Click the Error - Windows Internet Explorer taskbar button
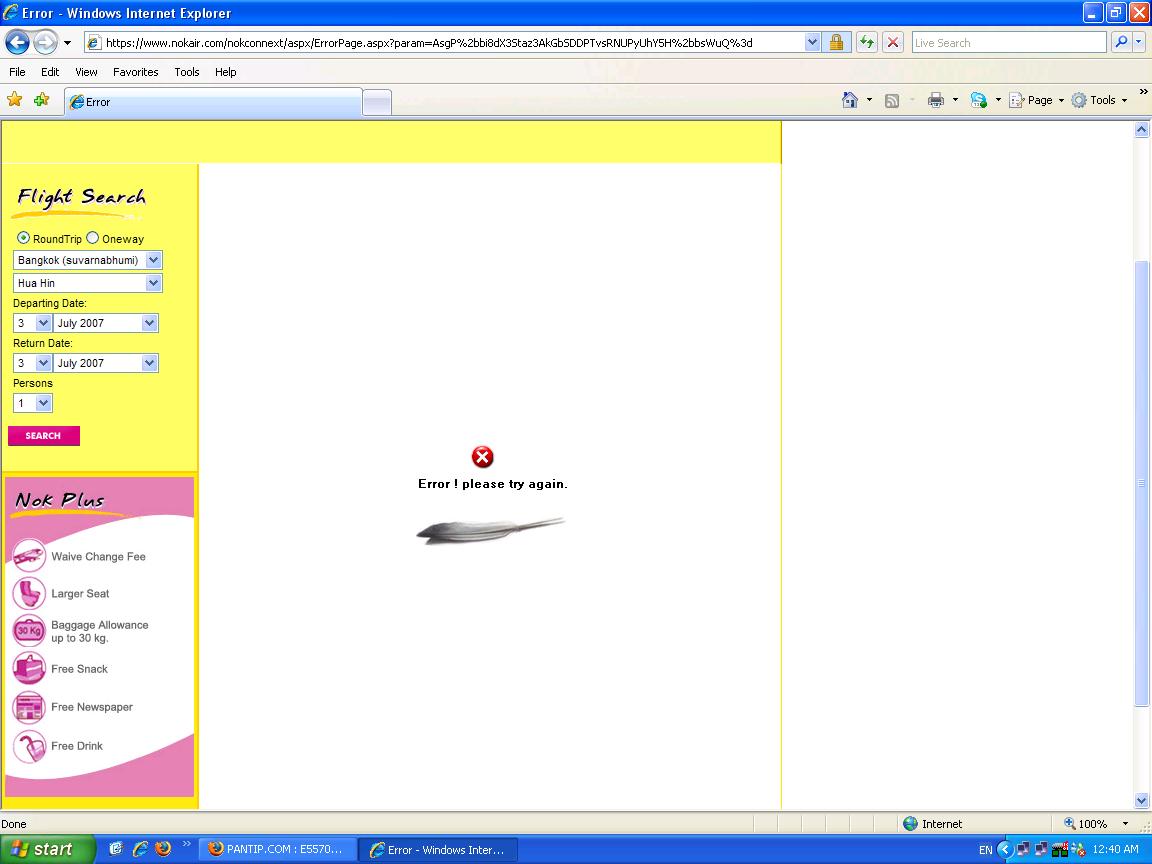 point(439,849)
